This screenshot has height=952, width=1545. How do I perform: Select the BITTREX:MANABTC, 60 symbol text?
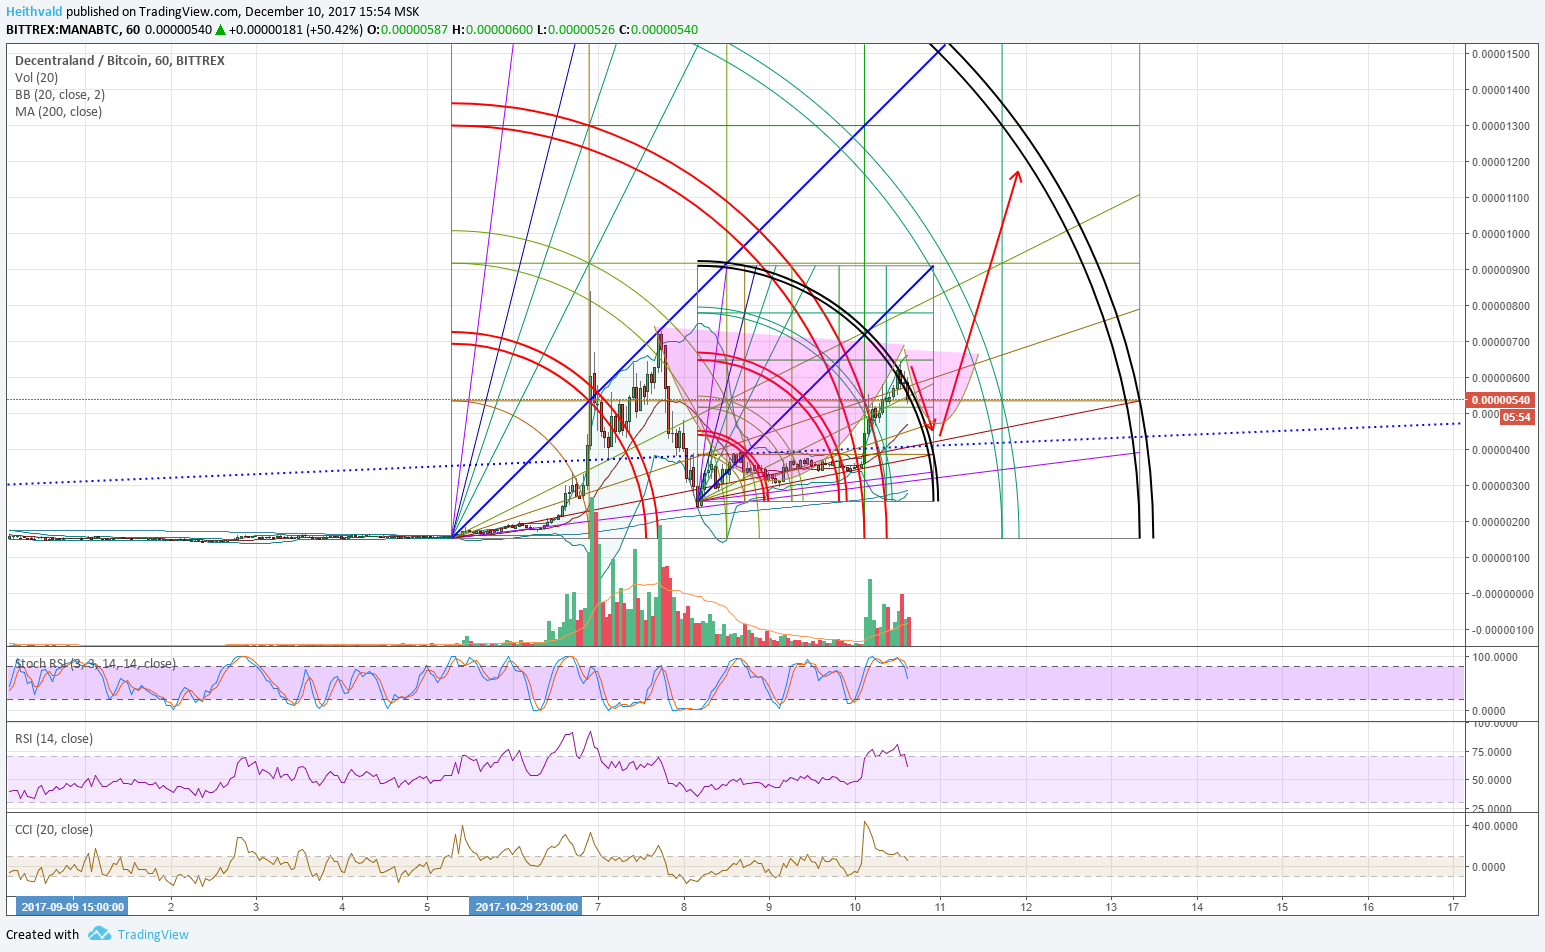73,30
